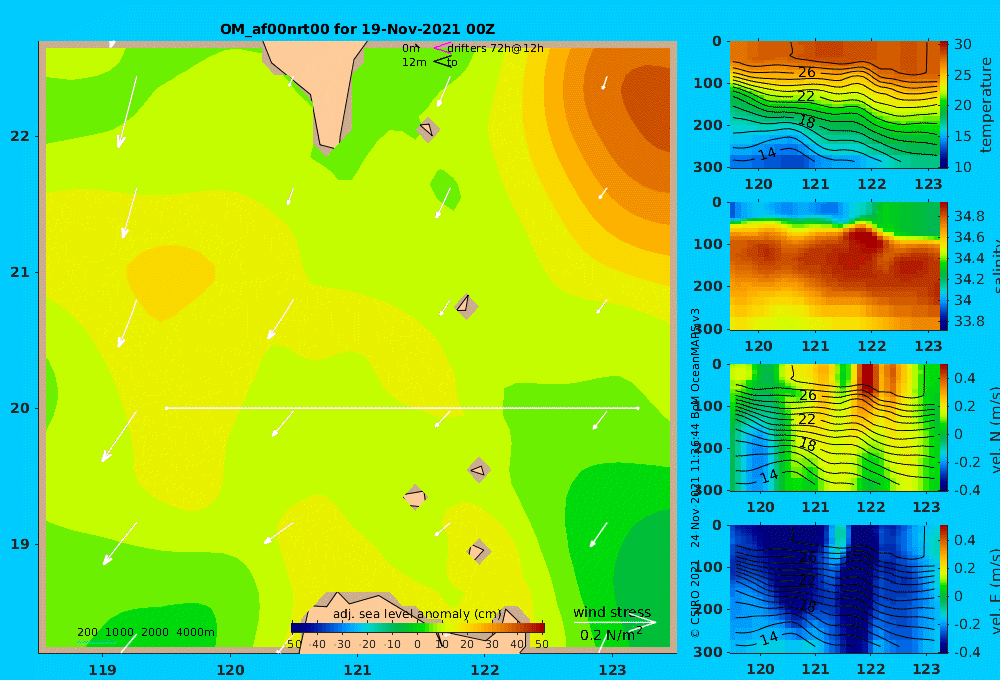The image size is (1000, 680).
Task: Click the magenta drifters legend arrow
Action: click(x=442, y=48)
